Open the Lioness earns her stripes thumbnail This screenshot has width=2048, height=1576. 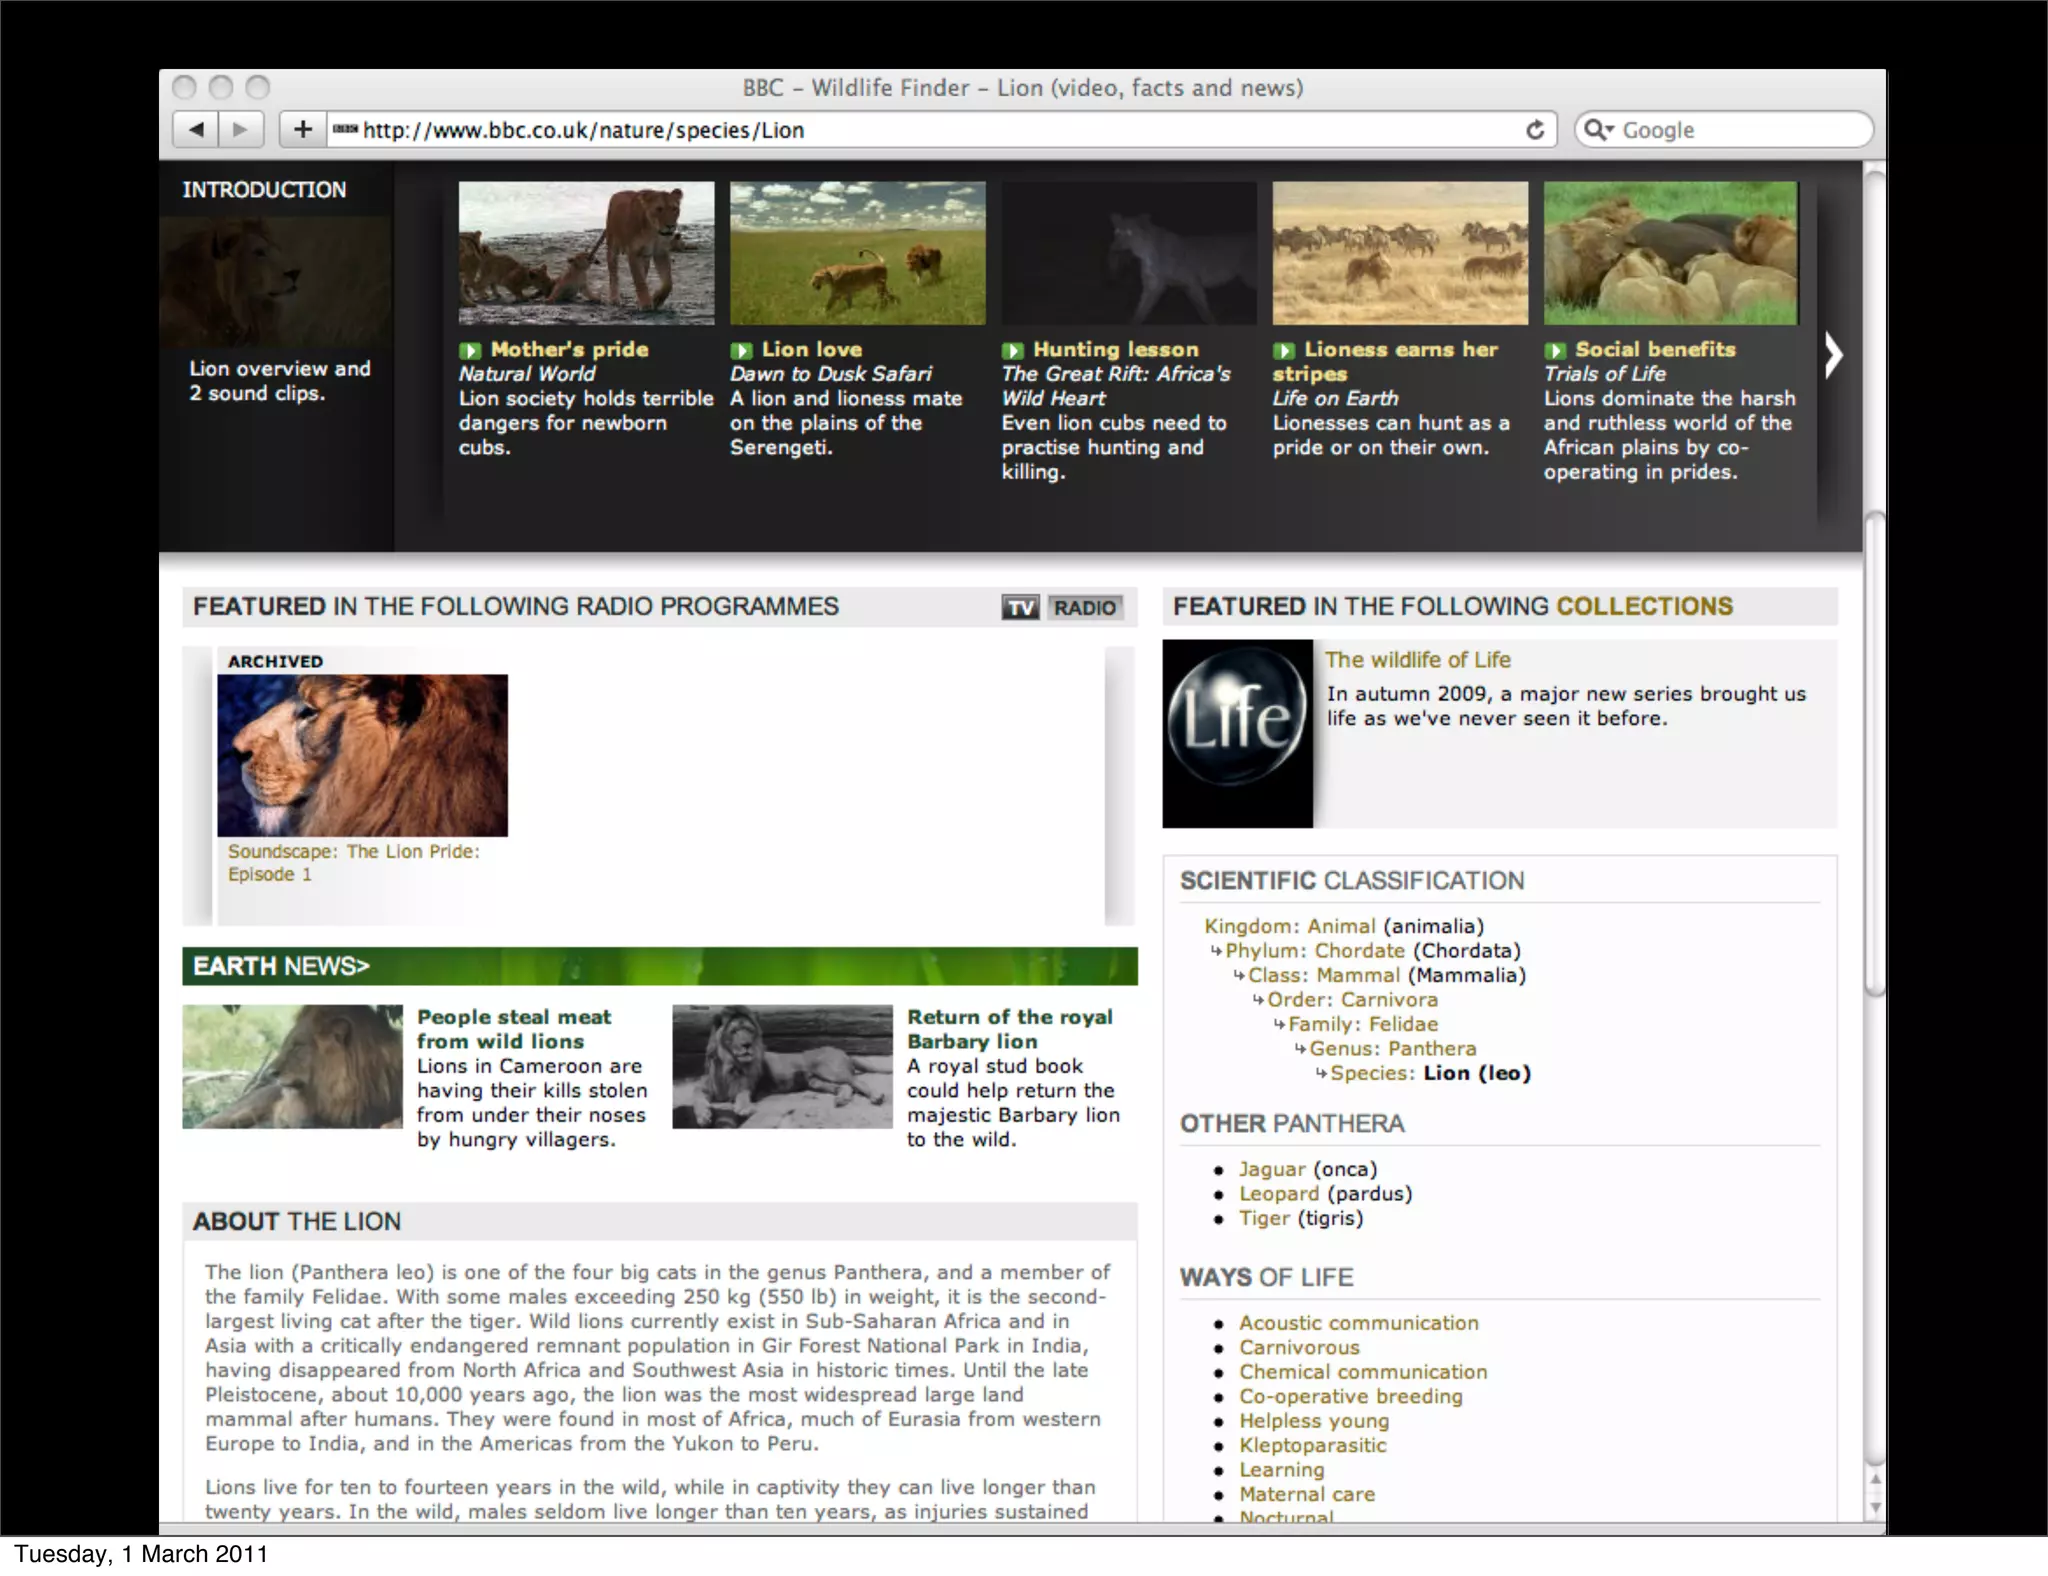tap(1400, 253)
